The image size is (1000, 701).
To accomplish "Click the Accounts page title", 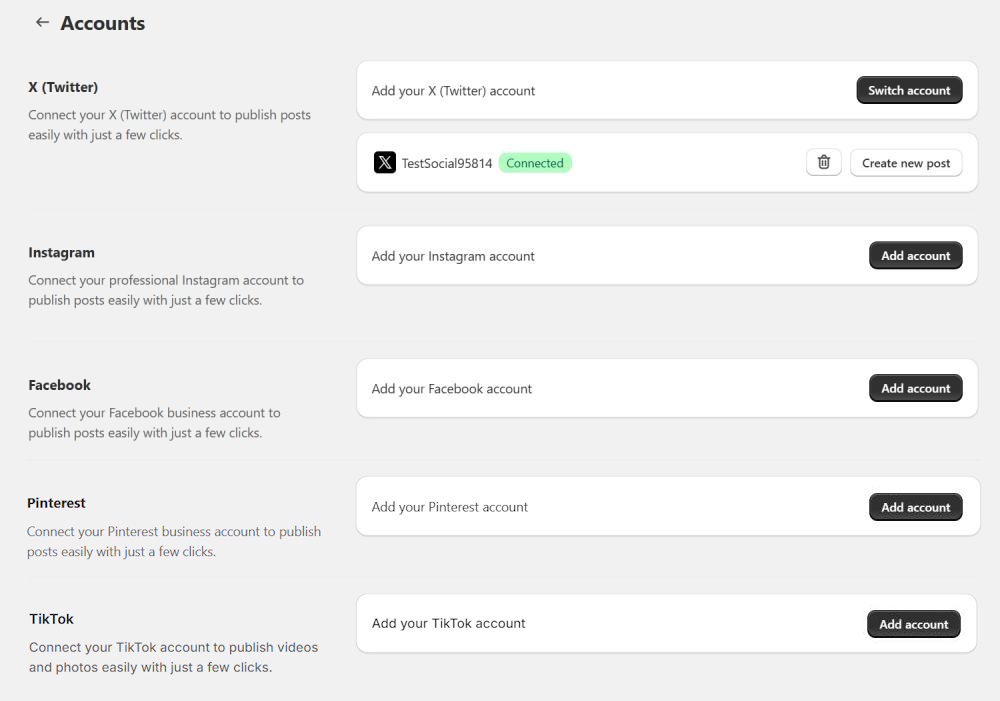I will 103,24.
